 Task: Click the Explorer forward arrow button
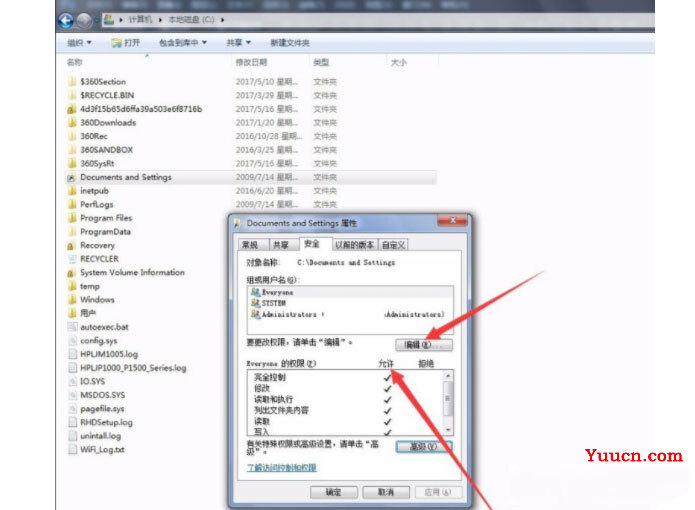coord(84,20)
